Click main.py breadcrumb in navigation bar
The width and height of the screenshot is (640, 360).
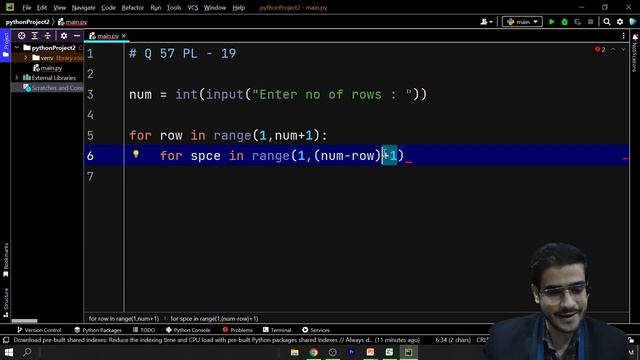coord(73,22)
